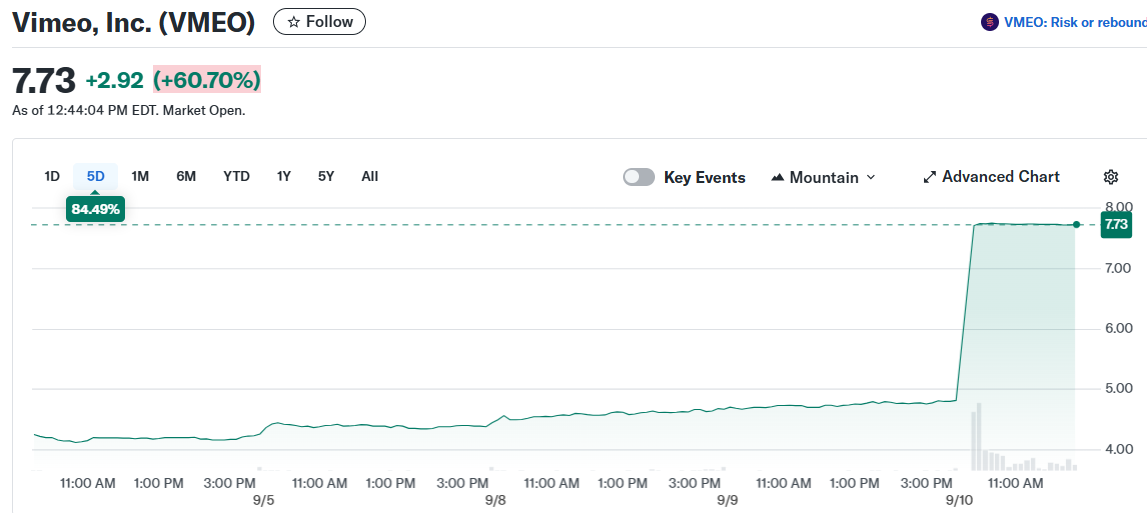1147x513 pixels.
Task: Click the 9/9 date axis label
Action: (x=727, y=501)
